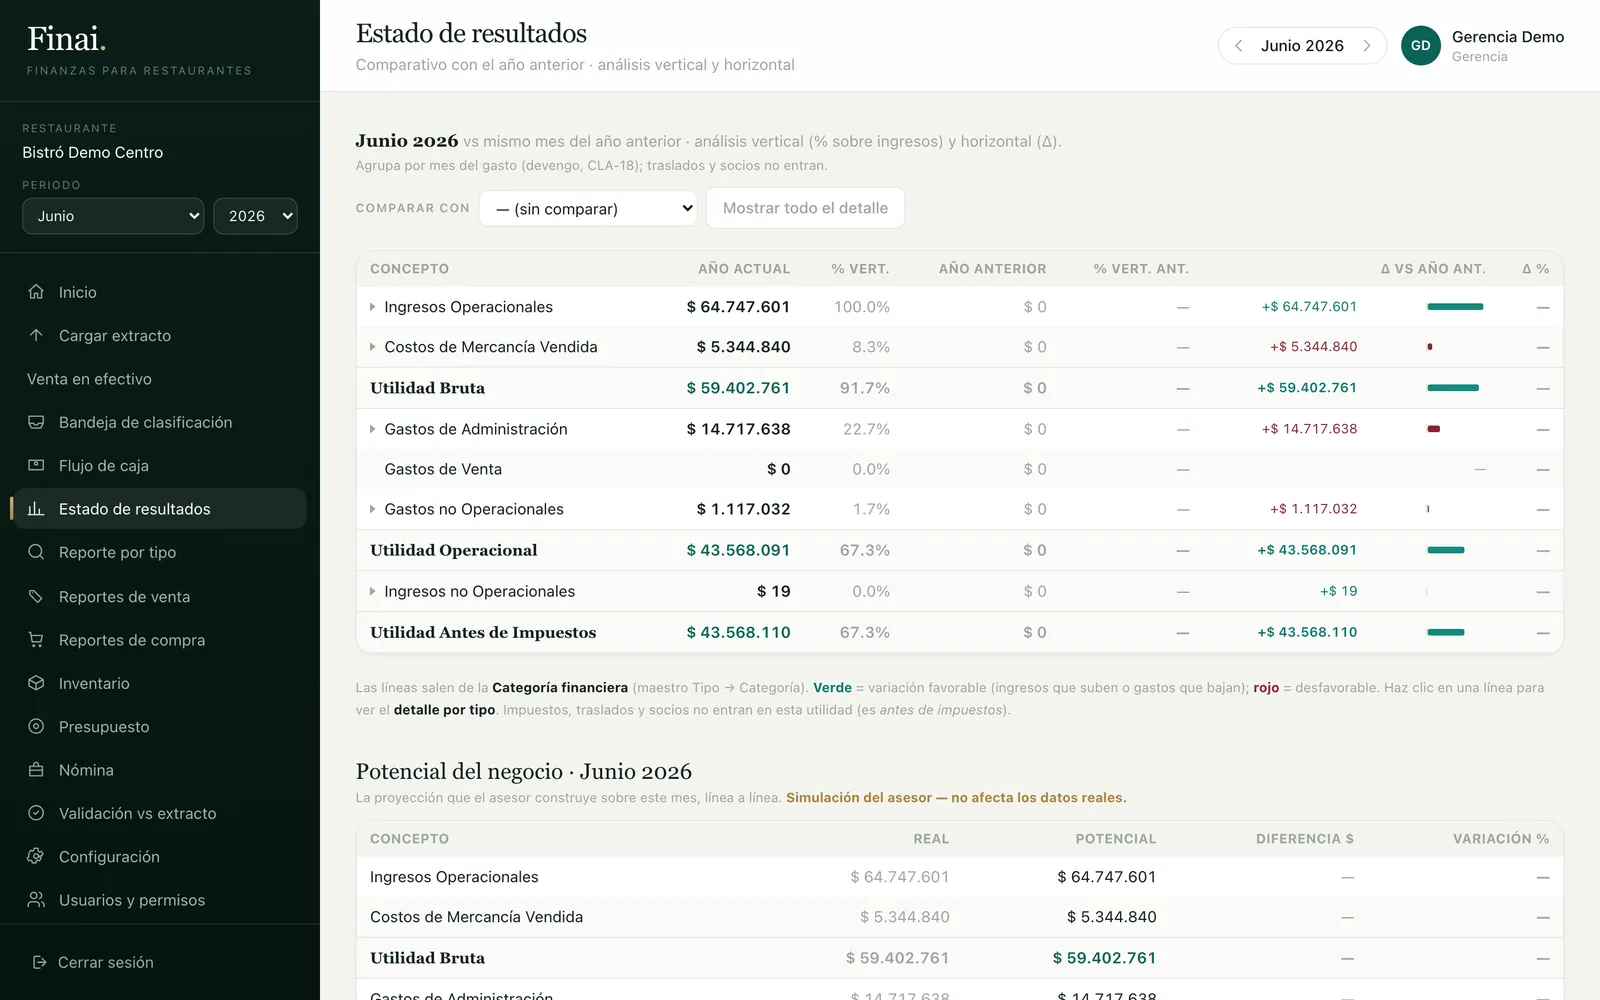
Task: Click the Gerencia Demo user name
Action: pos(1508,37)
